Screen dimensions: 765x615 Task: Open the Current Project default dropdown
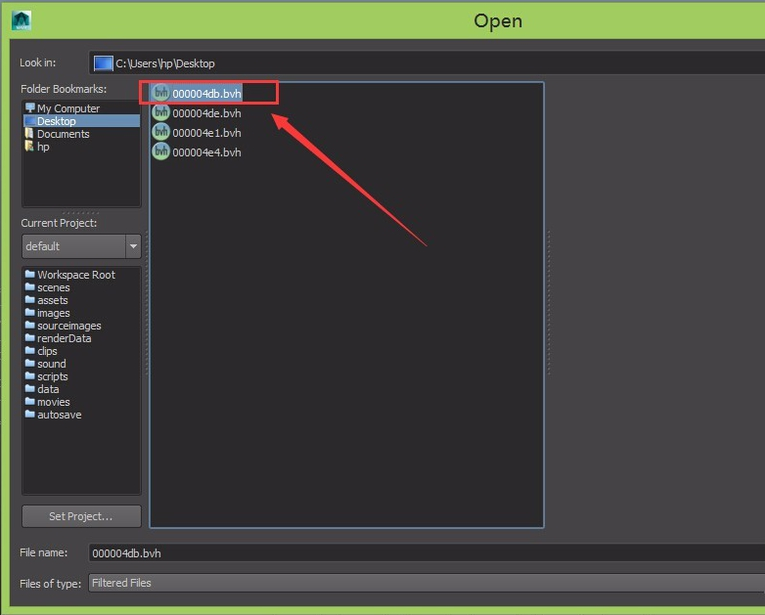81,246
